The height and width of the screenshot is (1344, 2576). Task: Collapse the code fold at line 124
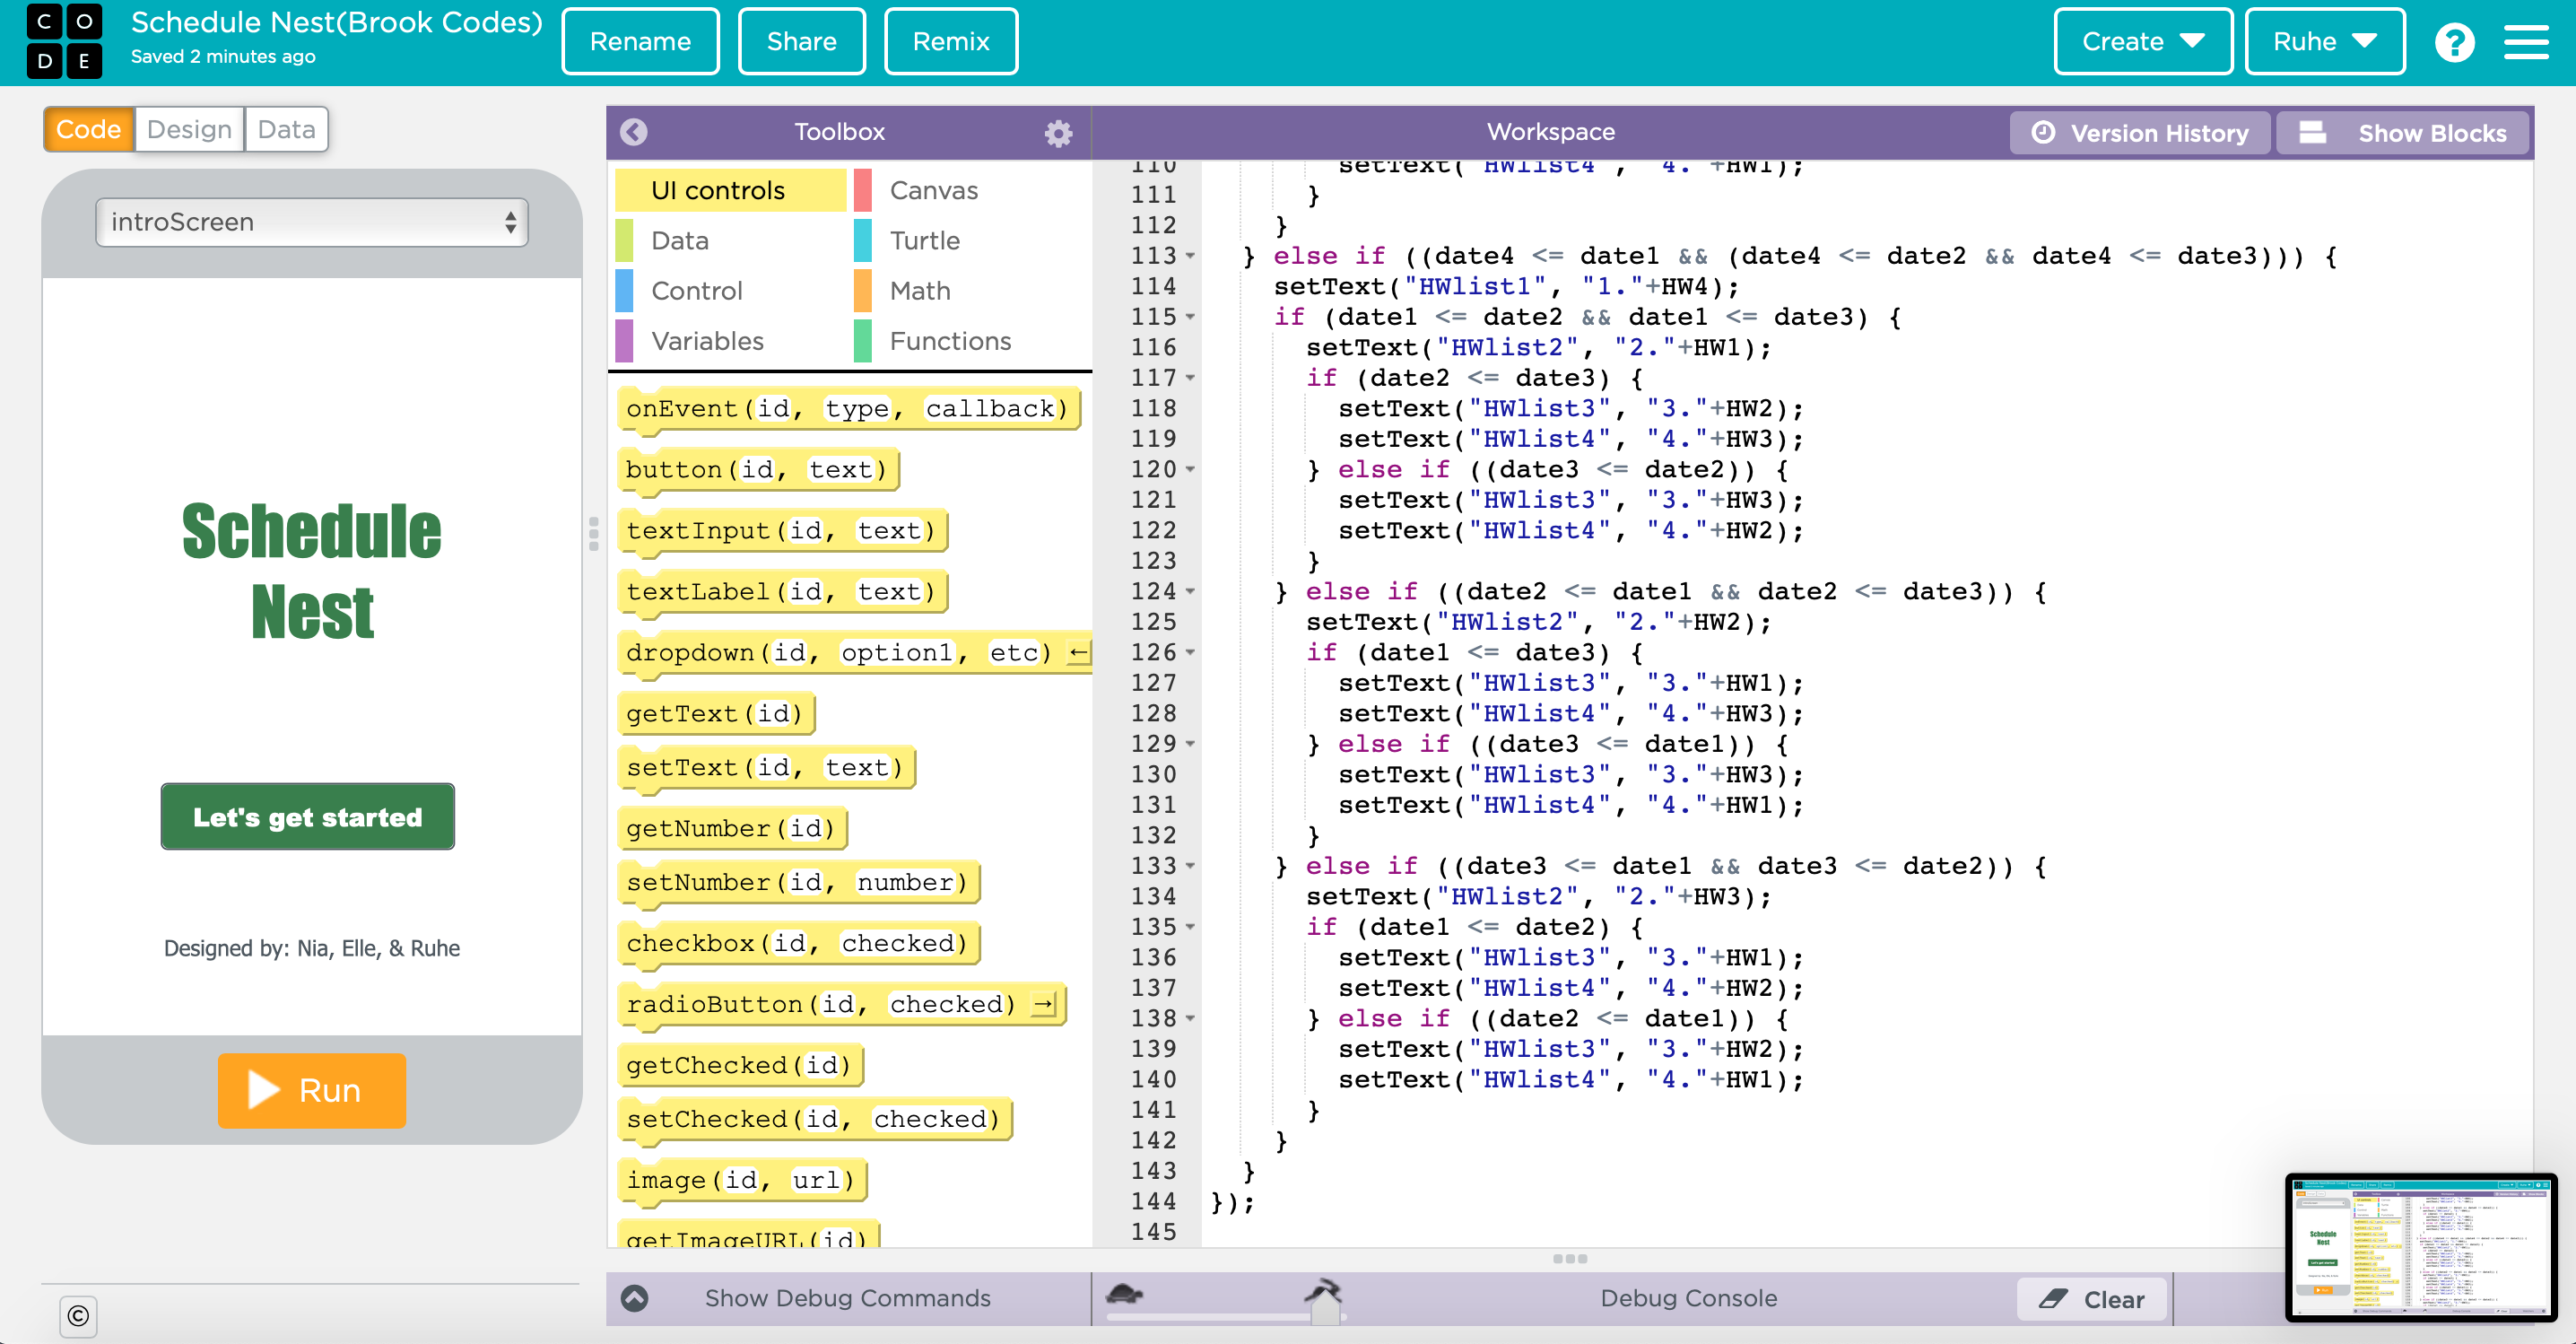(1190, 592)
